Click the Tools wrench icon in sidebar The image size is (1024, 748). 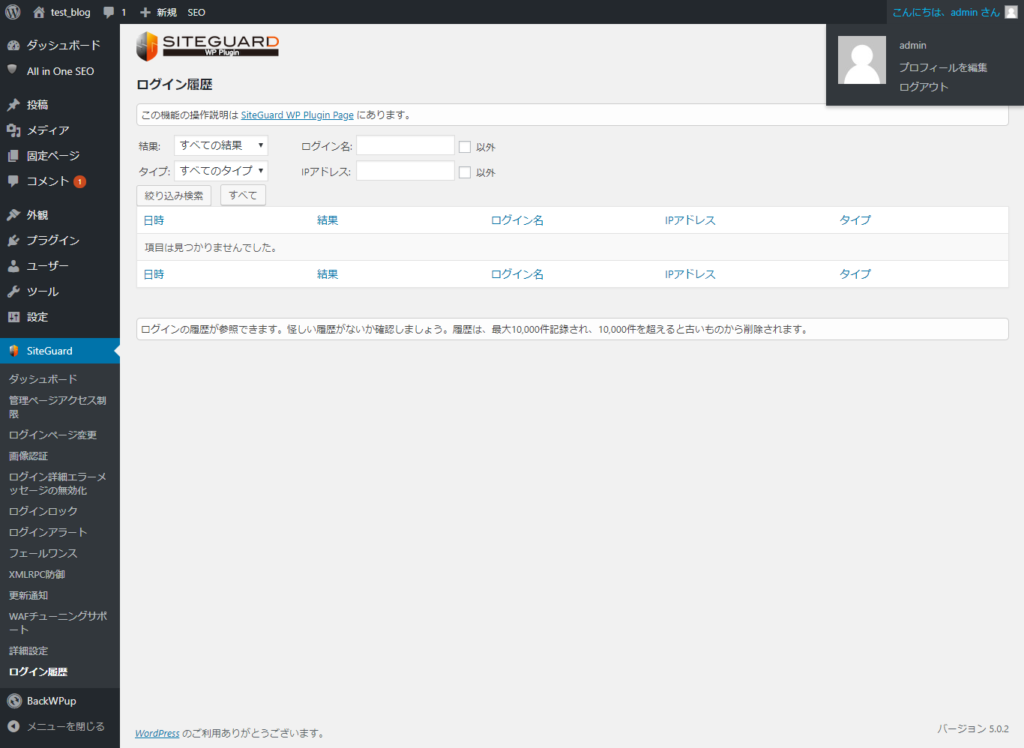tap(13, 291)
